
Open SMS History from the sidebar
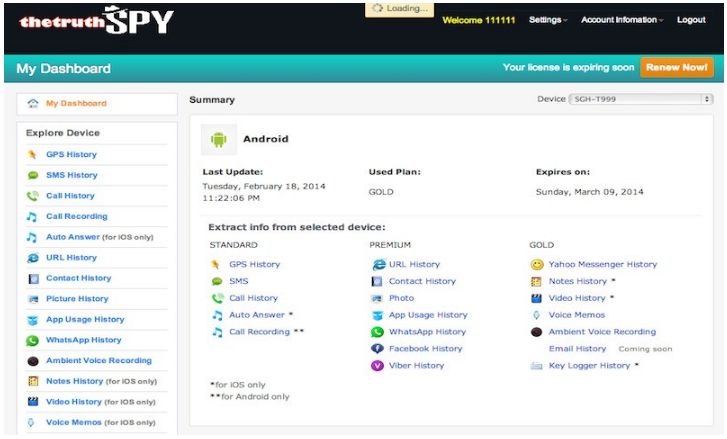pyautogui.click(x=71, y=175)
